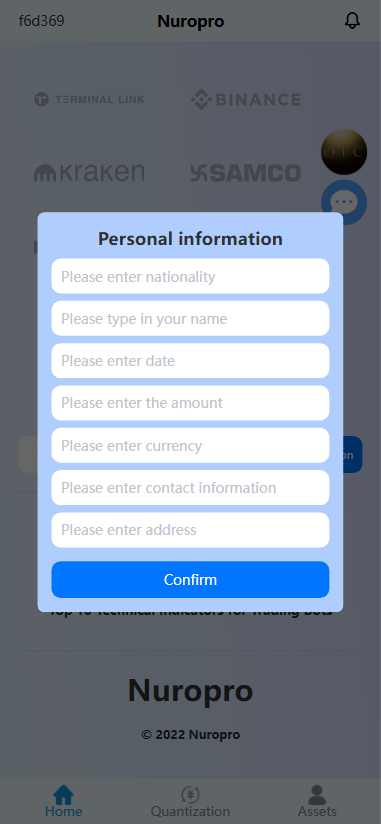Screen dimensions: 381x824
Task: Switch to the Quantization tab label
Action: tap(190, 811)
